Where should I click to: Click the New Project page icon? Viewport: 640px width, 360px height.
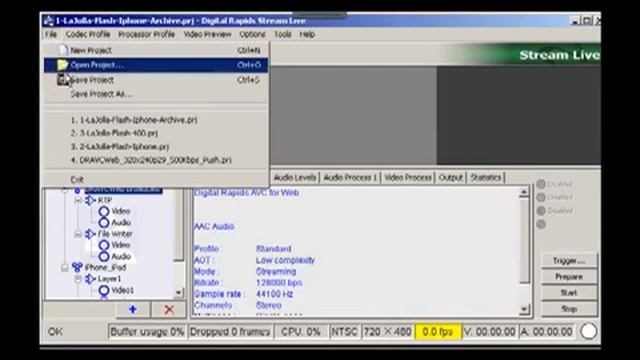click(x=63, y=50)
